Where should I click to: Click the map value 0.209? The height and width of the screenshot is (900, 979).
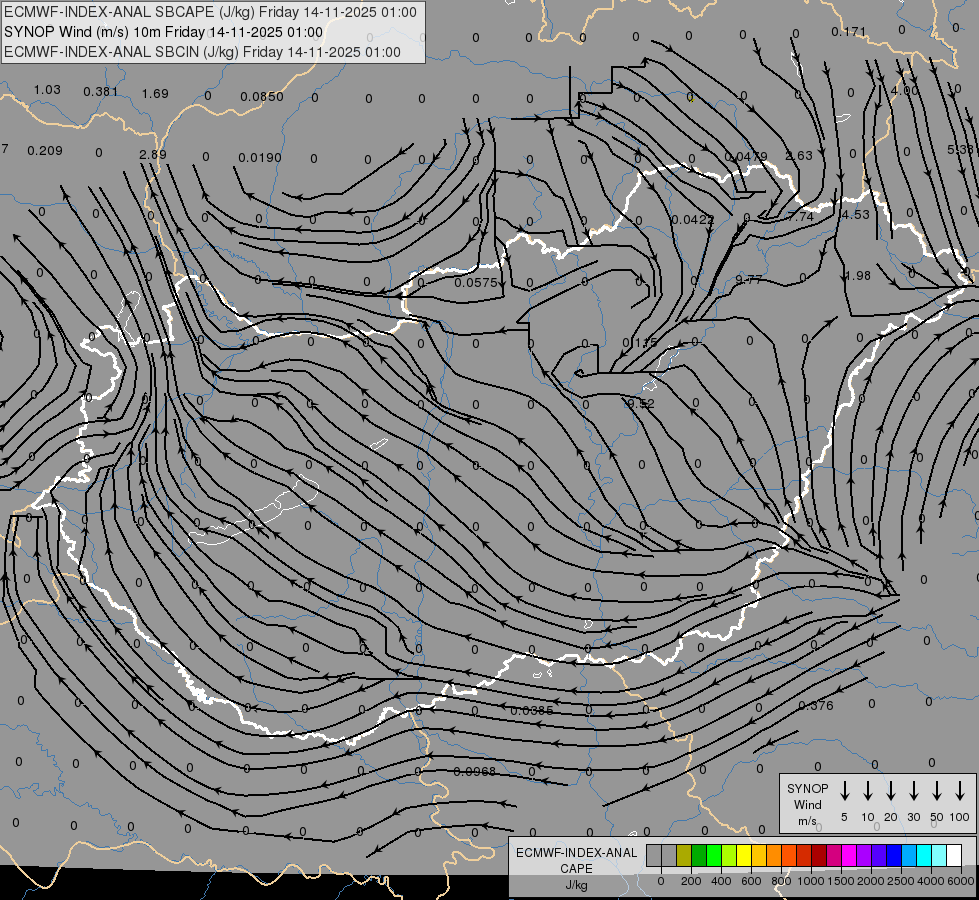coord(45,151)
